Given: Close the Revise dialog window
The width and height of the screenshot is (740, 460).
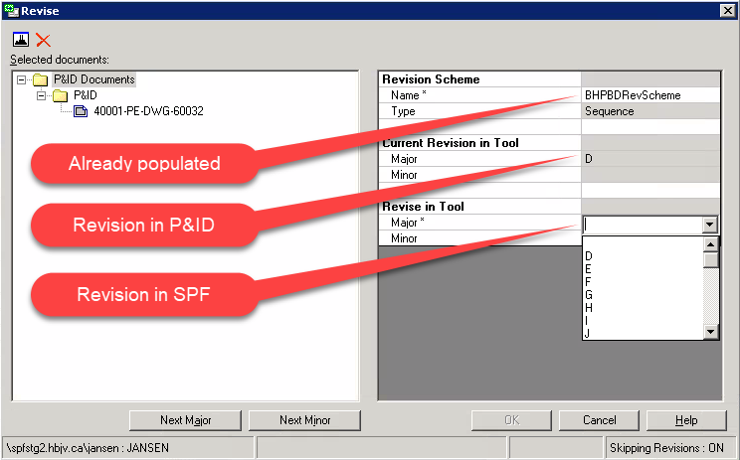Looking at the screenshot, I should point(727,9).
